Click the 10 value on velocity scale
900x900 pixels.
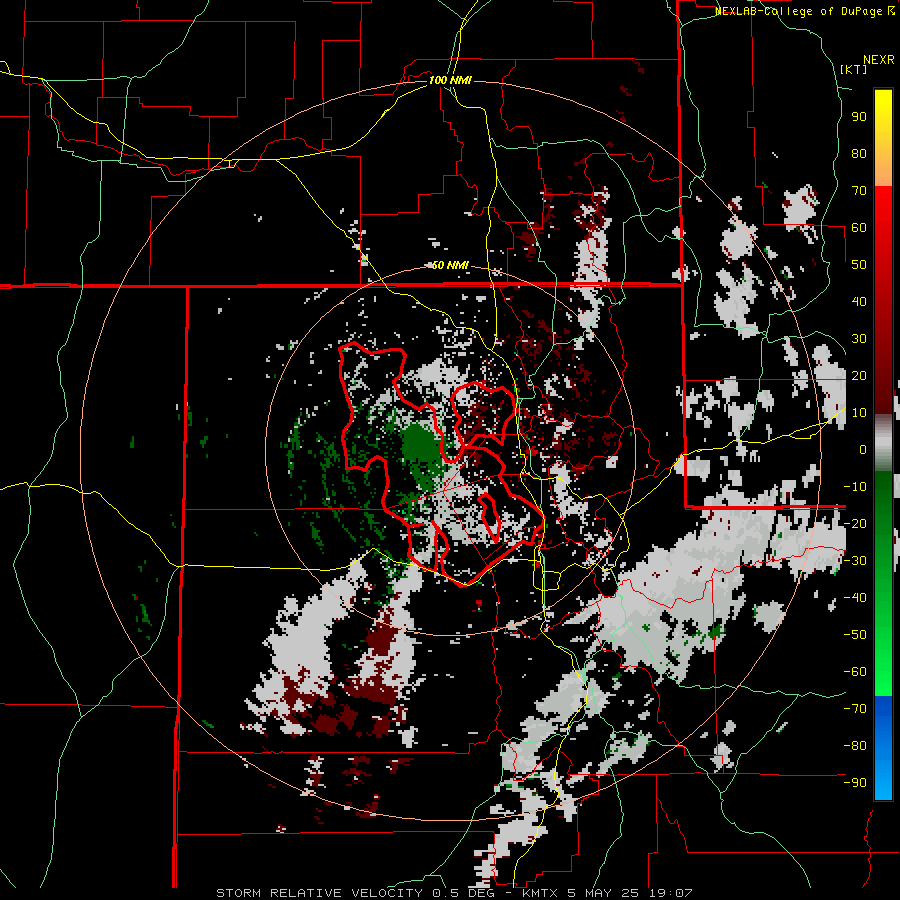[859, 413]
